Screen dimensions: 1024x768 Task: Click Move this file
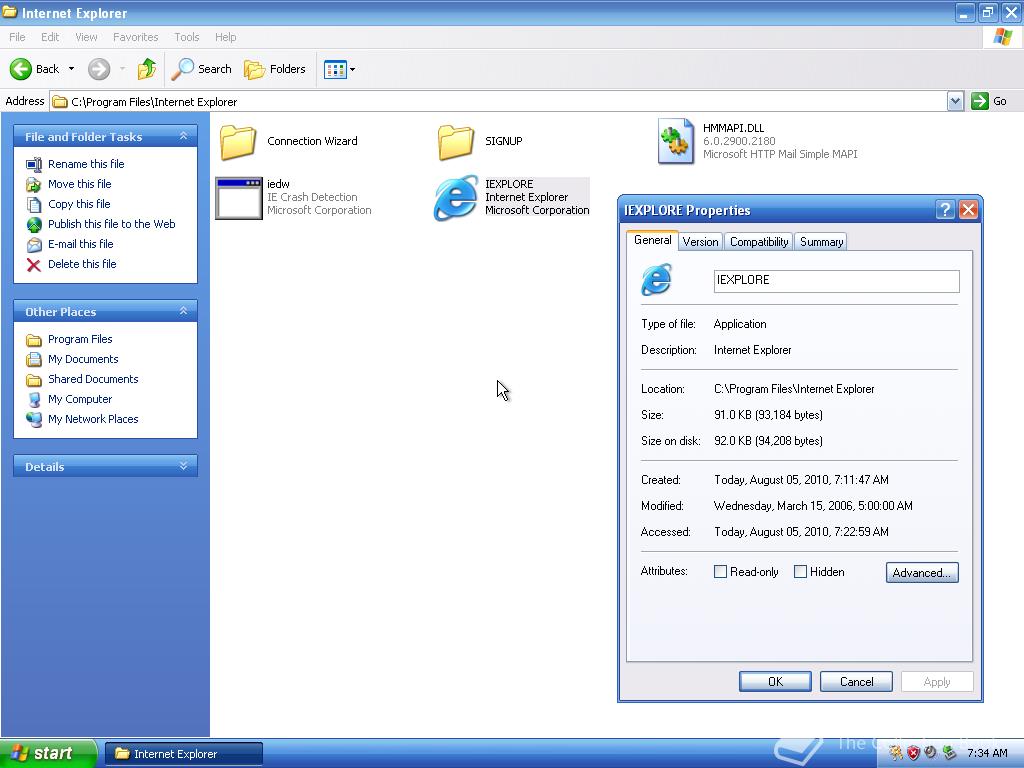tap(80, 184)
